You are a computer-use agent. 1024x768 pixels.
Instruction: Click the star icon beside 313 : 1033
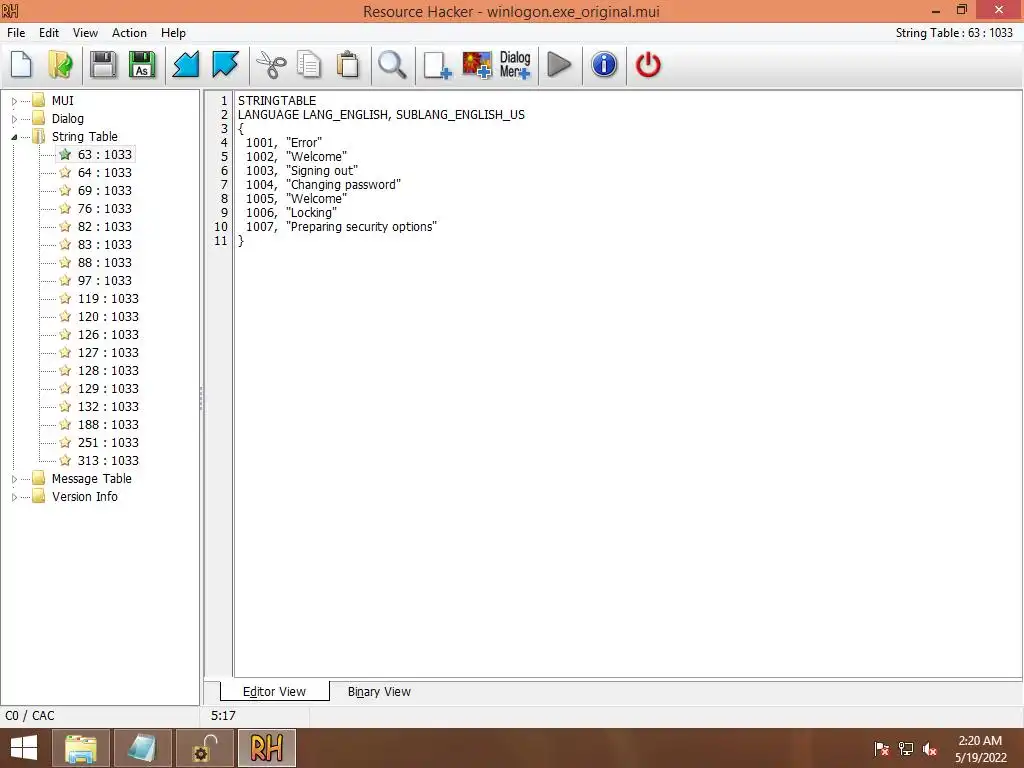[x=65, y=460]
